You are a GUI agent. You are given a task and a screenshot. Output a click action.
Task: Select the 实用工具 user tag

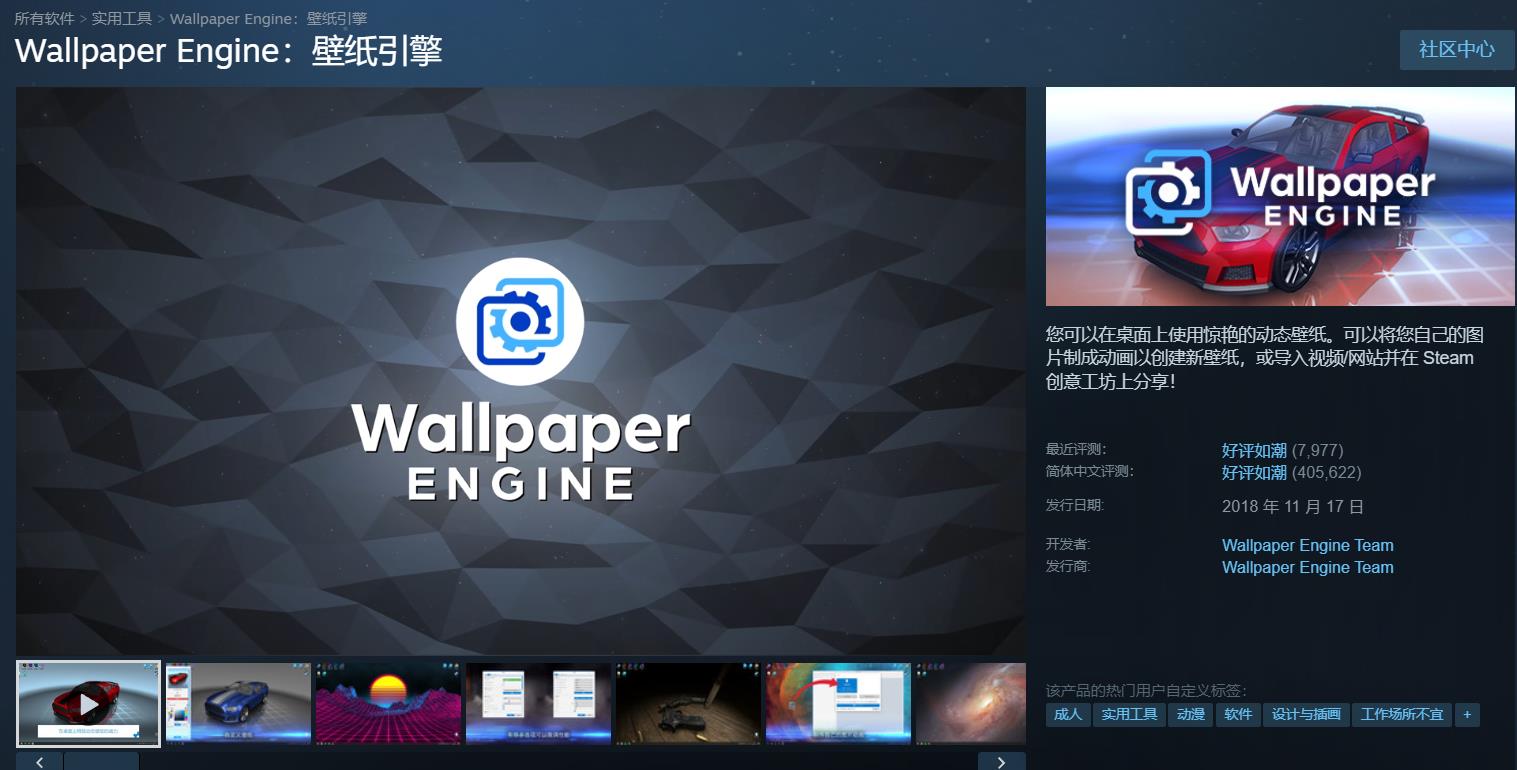(x=1129, y=714)
